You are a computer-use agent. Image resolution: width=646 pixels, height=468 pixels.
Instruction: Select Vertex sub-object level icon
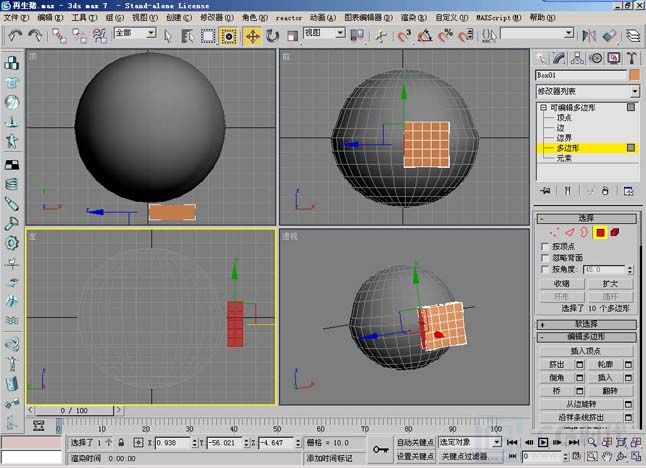click(x=554, y=233)
